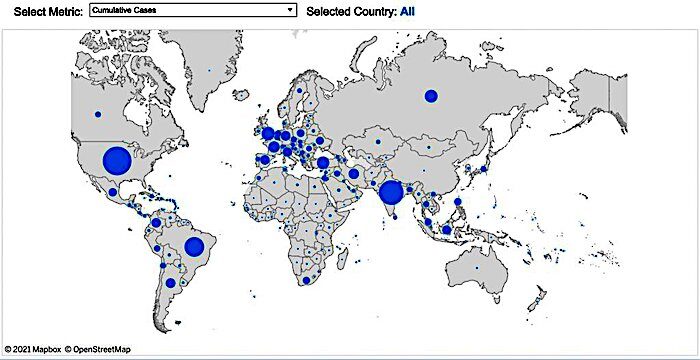This screenshot has height=360, width=700.
Task: Click the Selected Country All value
Action: 407,11
